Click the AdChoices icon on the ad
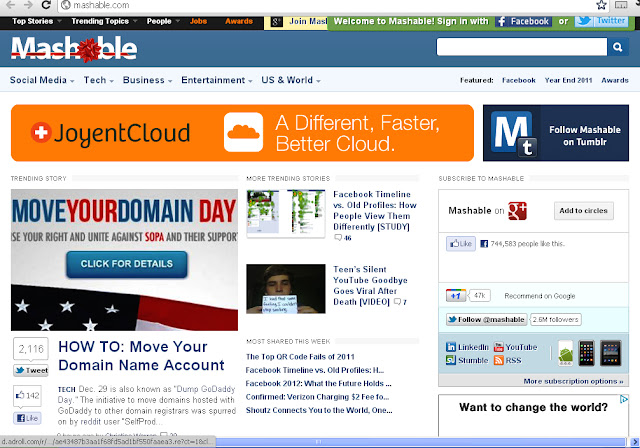The width and height of the screenshot is (640, 448). pyautogui.click(x=624, y=399)
